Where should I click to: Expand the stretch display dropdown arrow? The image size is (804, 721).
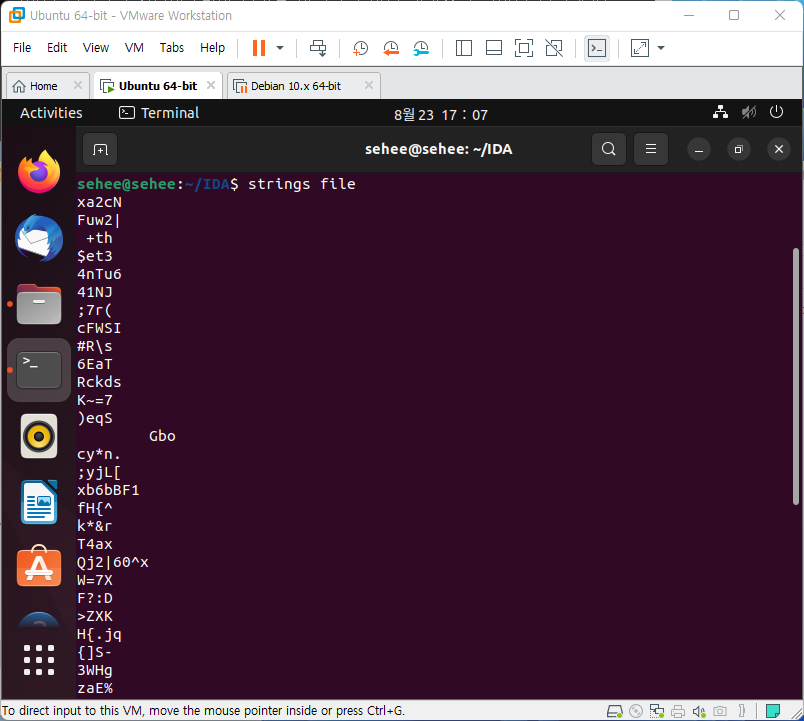661,48
